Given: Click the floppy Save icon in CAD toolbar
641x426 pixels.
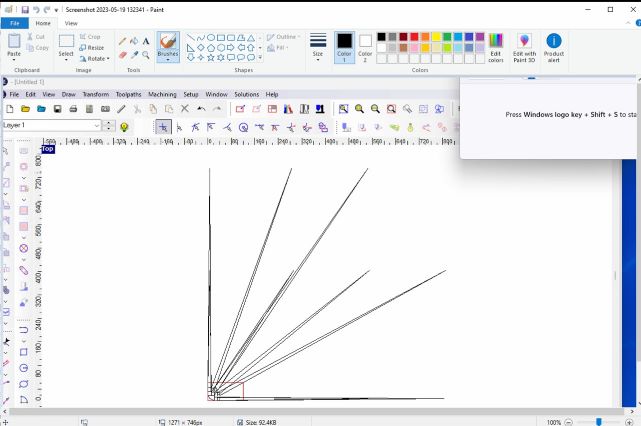Looking at the screenshot, I should [x=57, y=109].
